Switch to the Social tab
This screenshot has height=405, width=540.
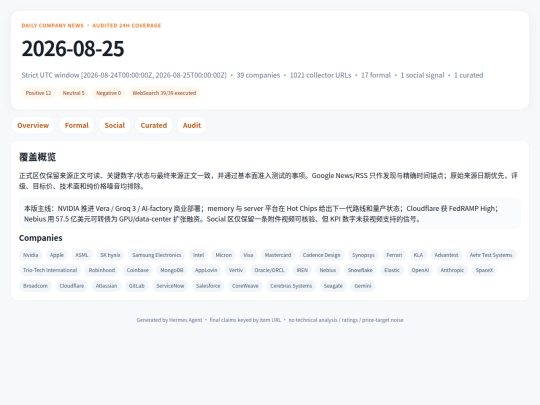(115, 125)
